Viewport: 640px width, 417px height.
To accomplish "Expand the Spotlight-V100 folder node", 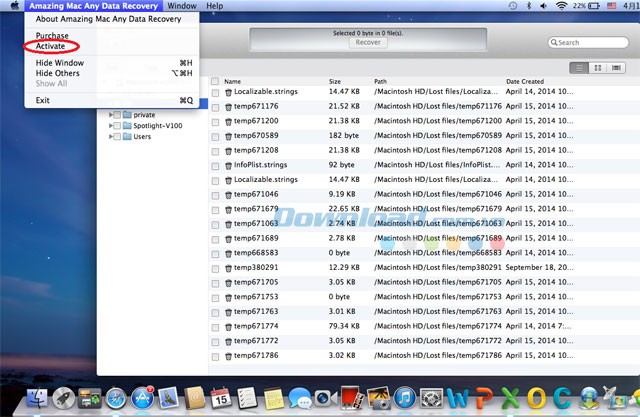I will (x=108, y=126).
